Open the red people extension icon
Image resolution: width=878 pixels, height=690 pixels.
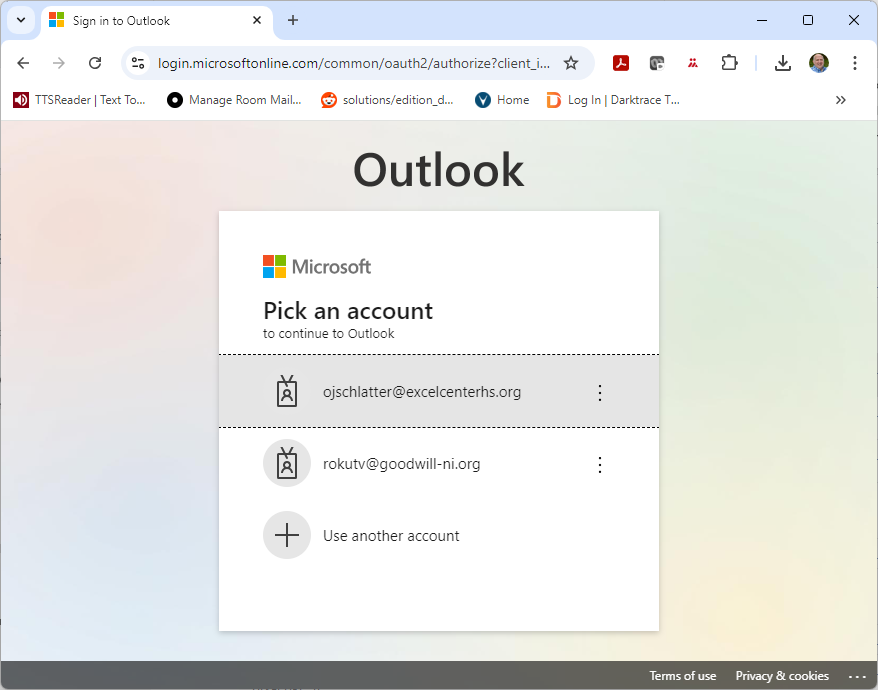coord(693,63)
